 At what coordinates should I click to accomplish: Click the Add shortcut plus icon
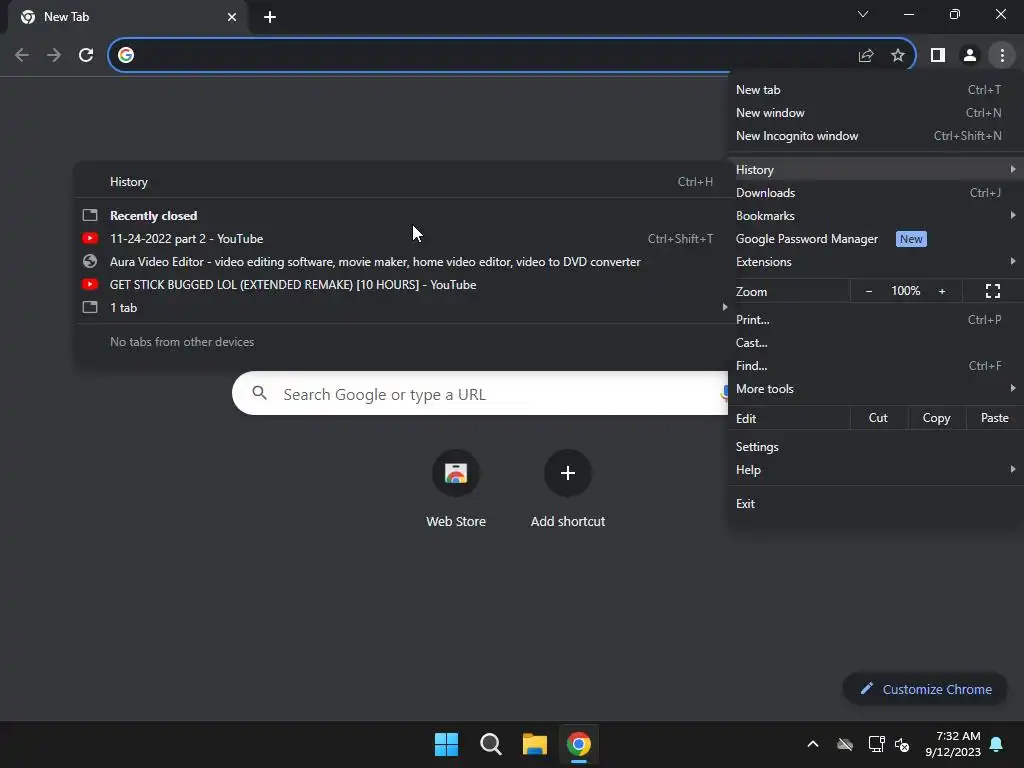568,473
